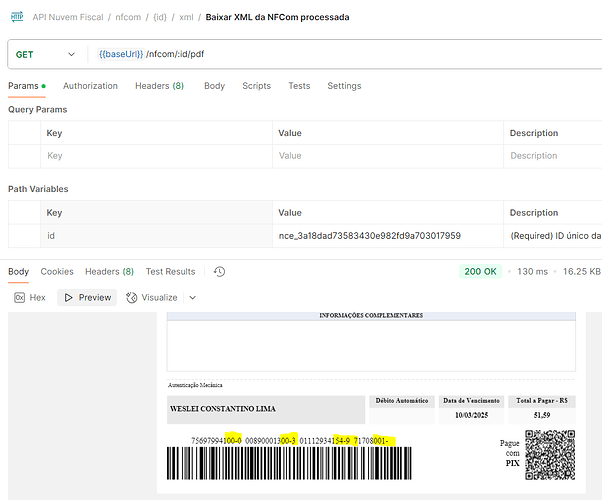
Task: Click the id path variable key cell
Action: 156,236
